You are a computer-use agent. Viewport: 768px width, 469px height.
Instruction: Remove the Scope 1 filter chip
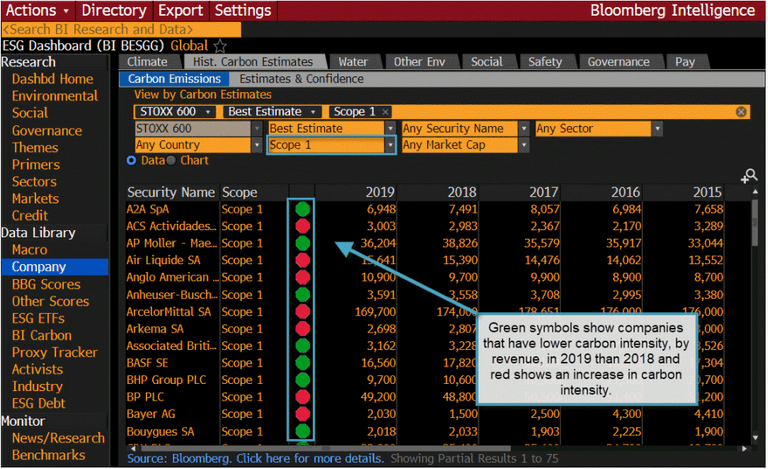click(385, 112)
